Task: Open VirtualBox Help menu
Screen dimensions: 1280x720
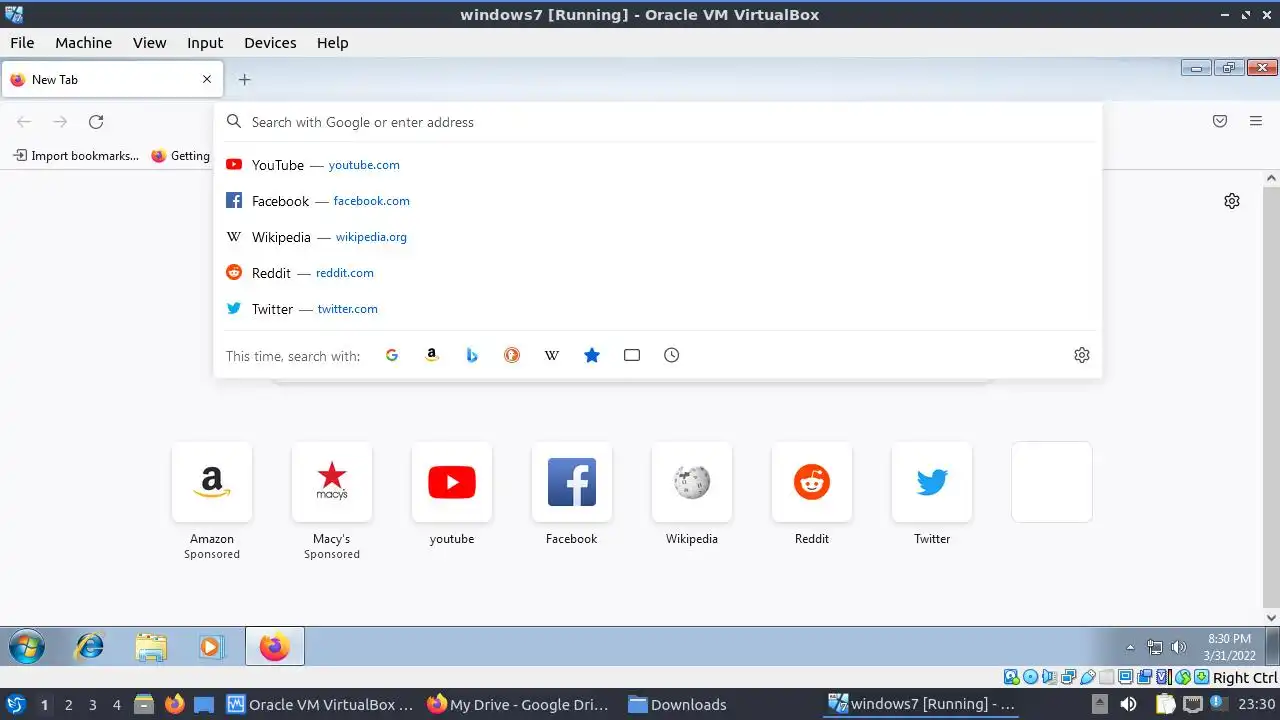Action: 332,43
